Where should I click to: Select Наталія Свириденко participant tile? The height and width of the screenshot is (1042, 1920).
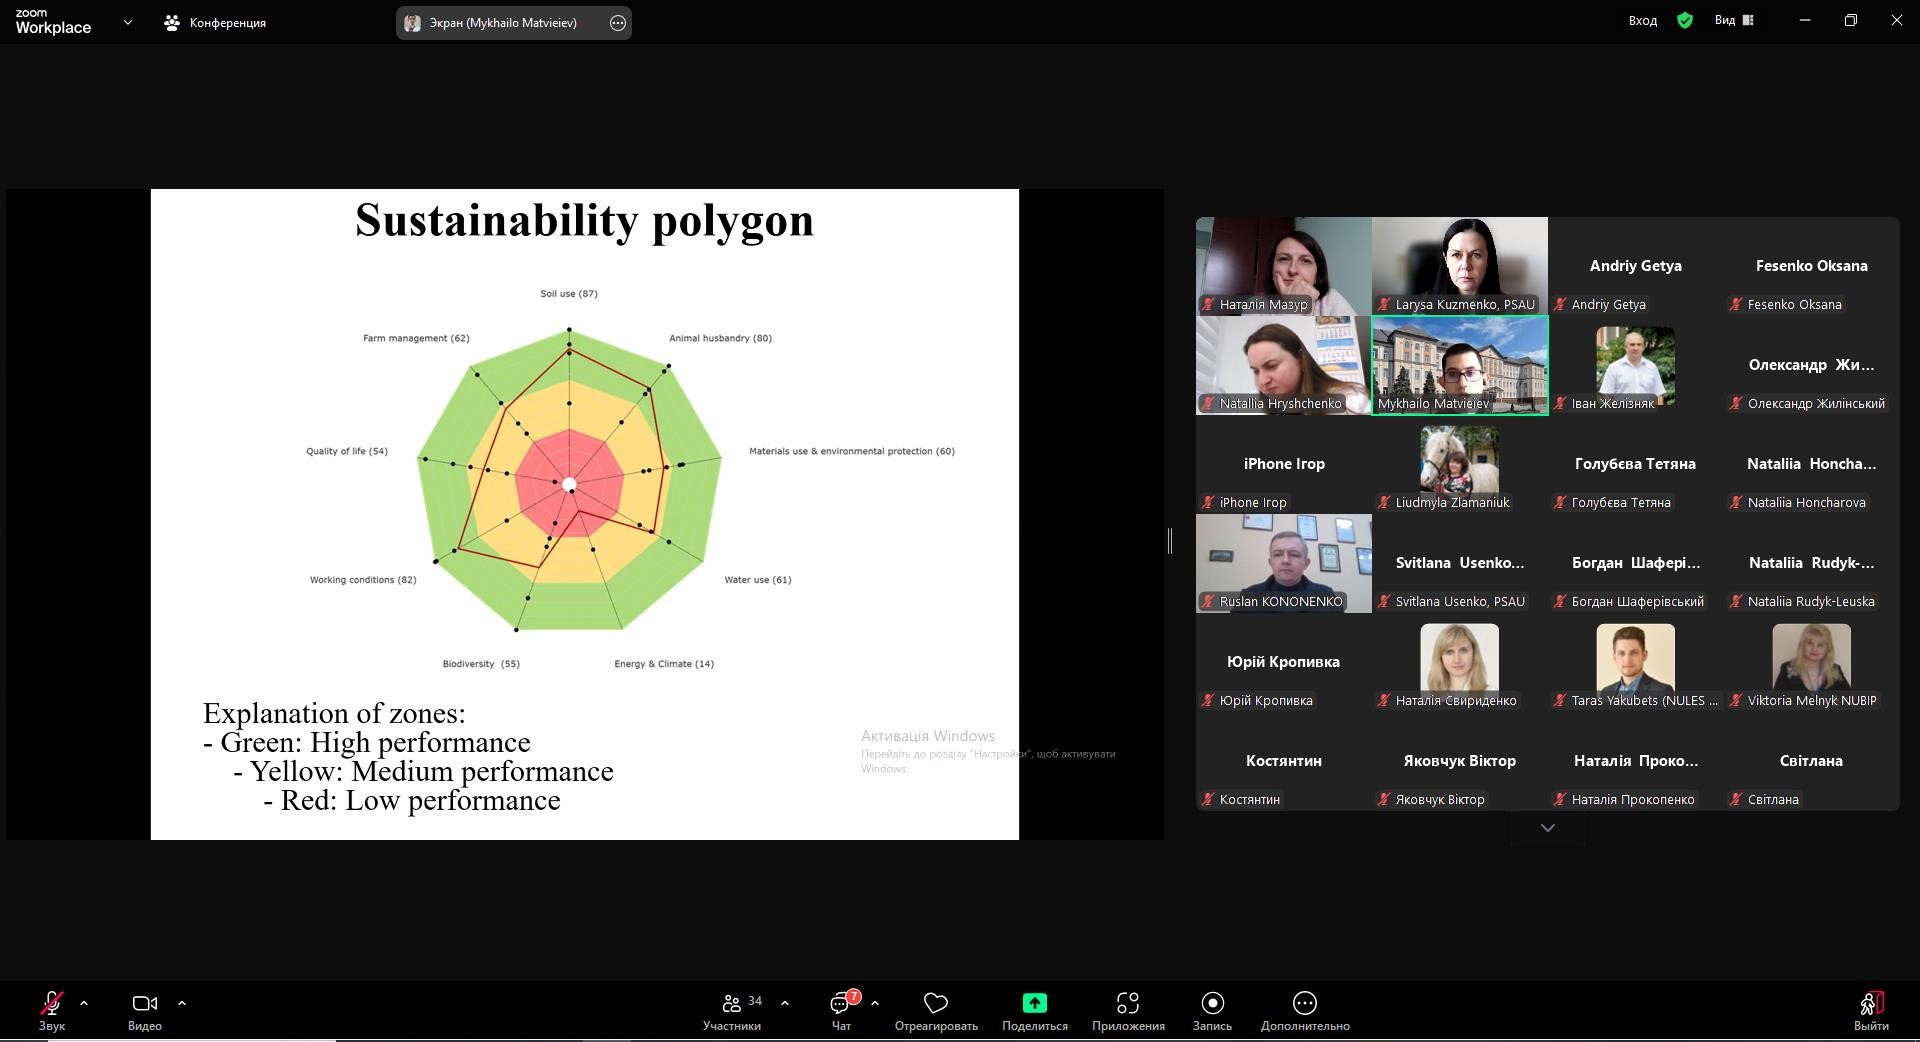[x=1460, y=662]
